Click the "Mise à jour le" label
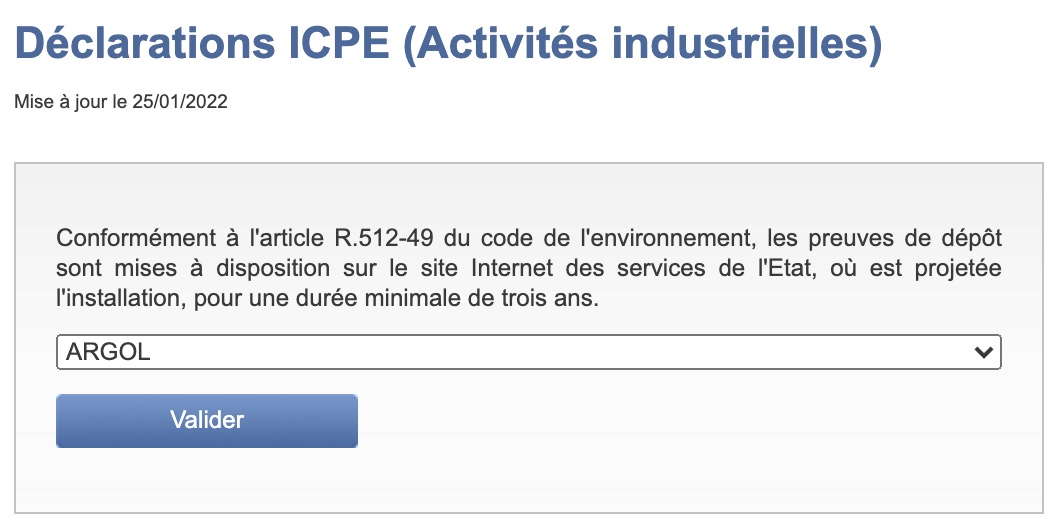 coord(70,101)
